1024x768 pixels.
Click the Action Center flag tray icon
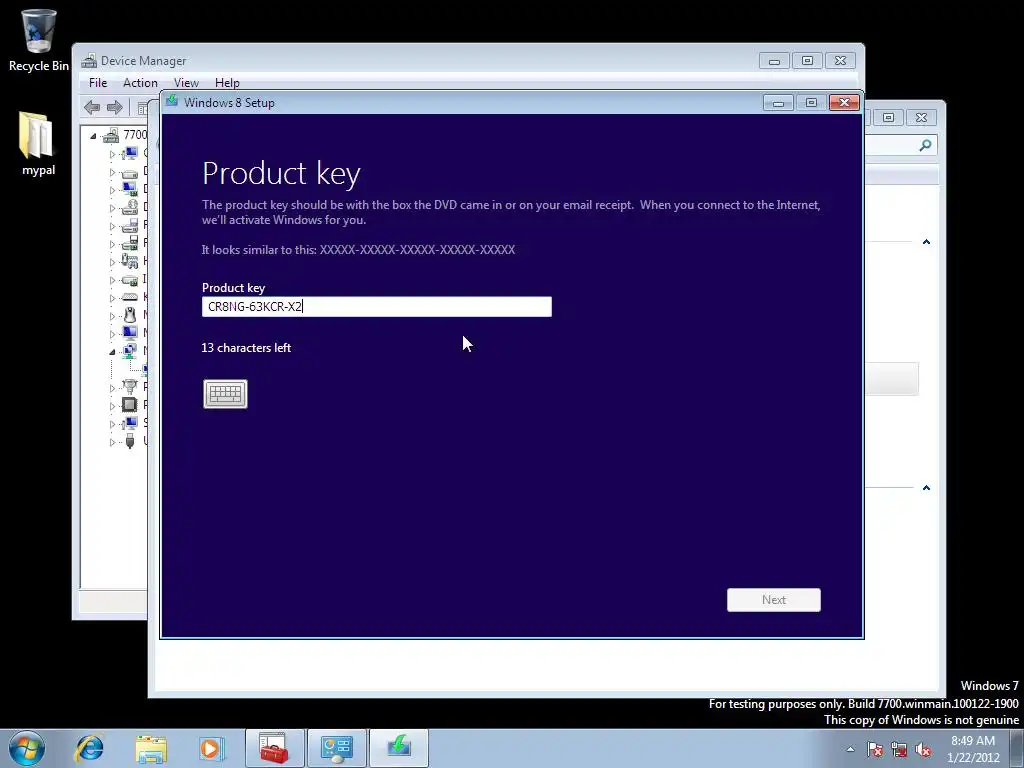click(875, 750)
